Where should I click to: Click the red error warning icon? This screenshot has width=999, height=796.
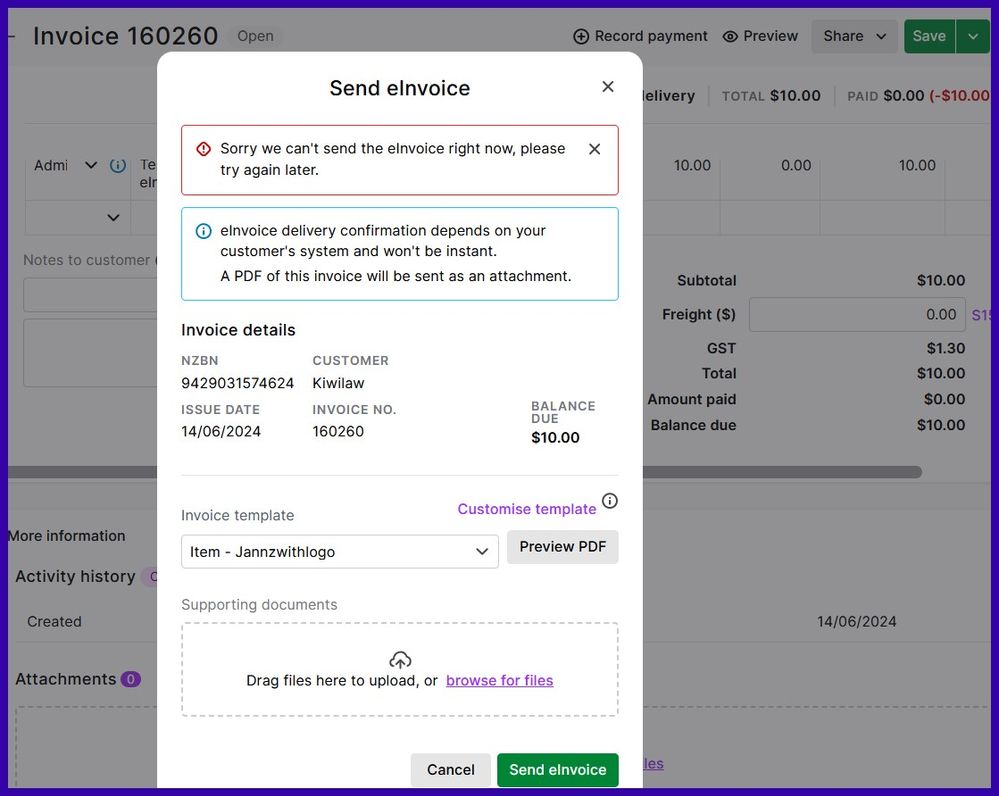click(x=204, y=149)
